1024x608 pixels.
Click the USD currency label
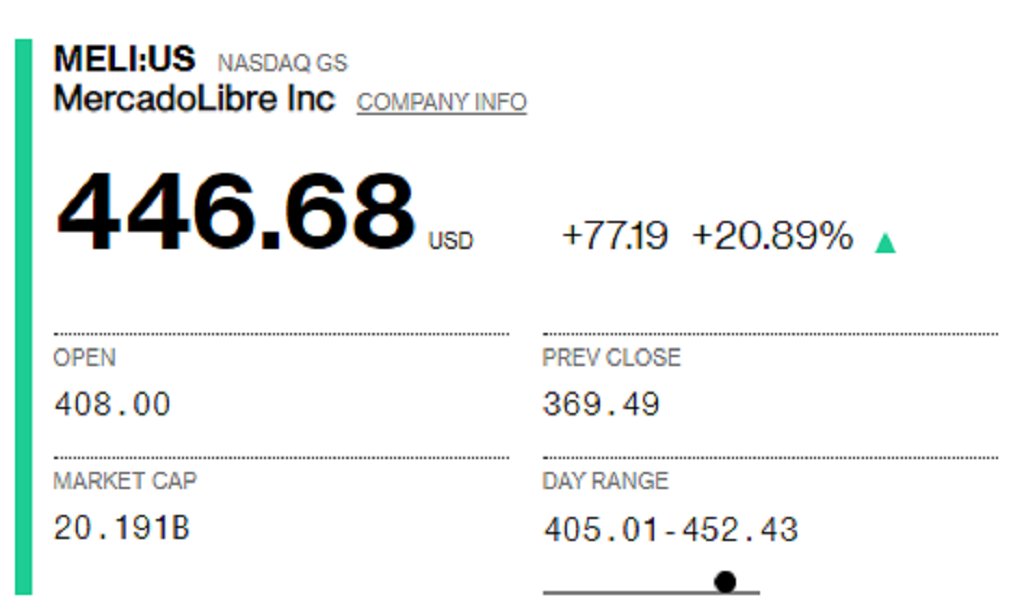[451, 241]
